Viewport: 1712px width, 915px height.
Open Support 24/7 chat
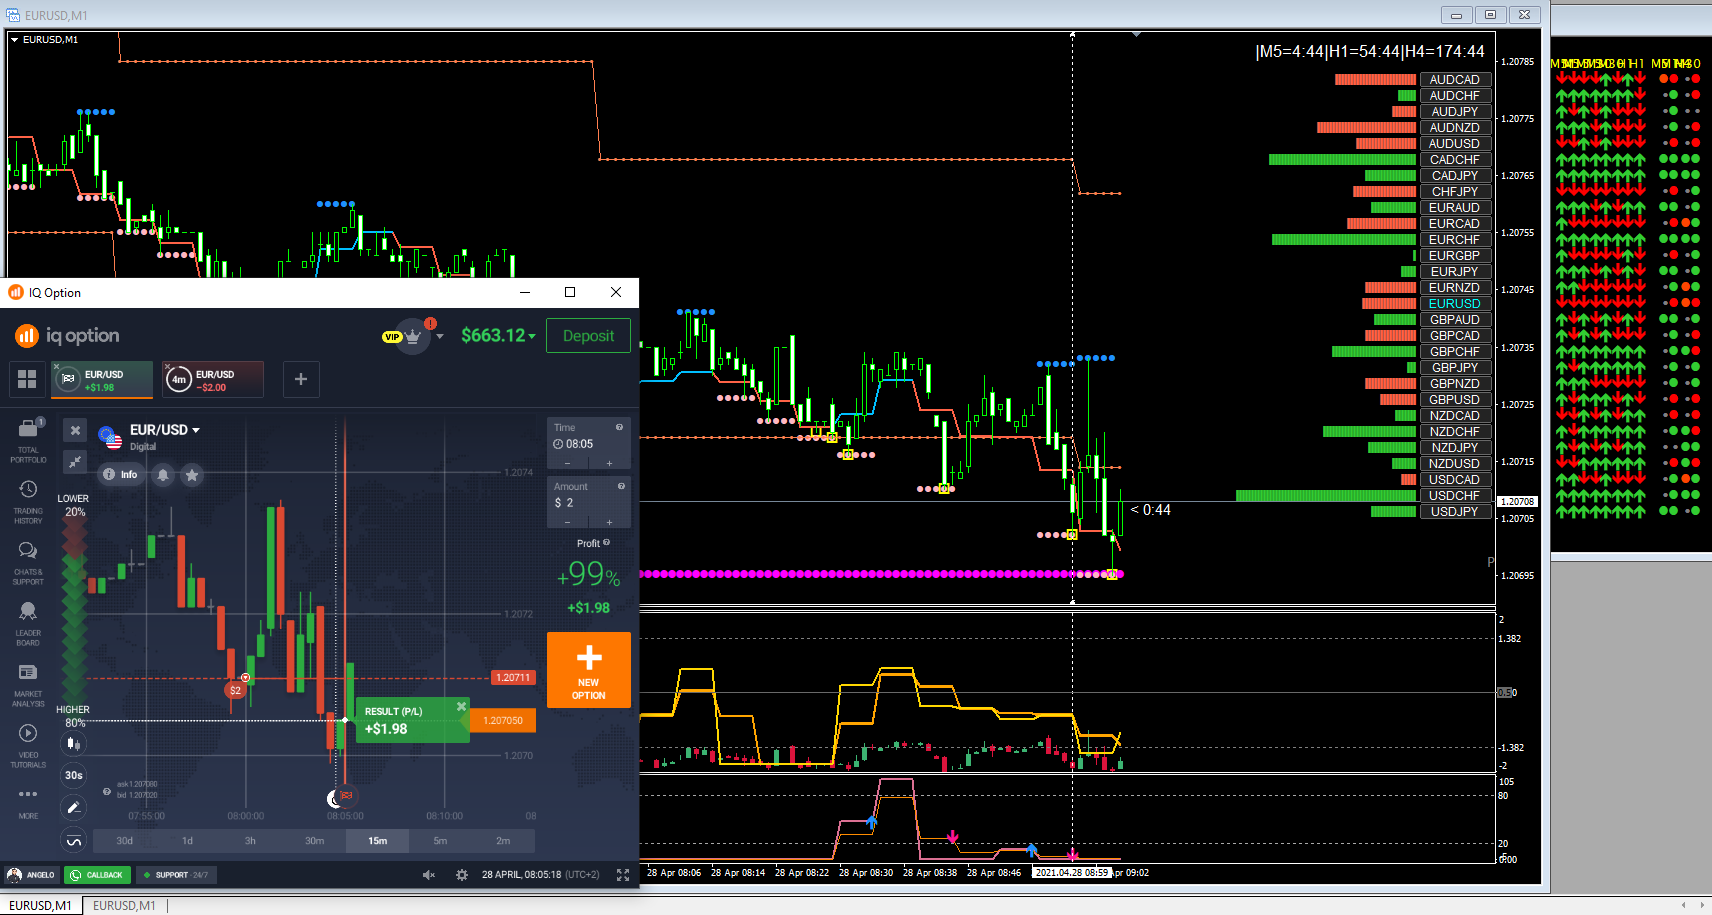(x=176, y=875)
